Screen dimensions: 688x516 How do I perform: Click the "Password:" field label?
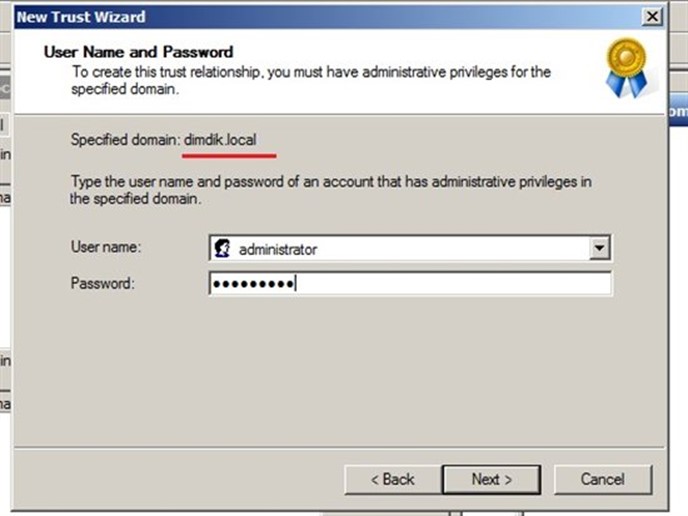point(103,283)
